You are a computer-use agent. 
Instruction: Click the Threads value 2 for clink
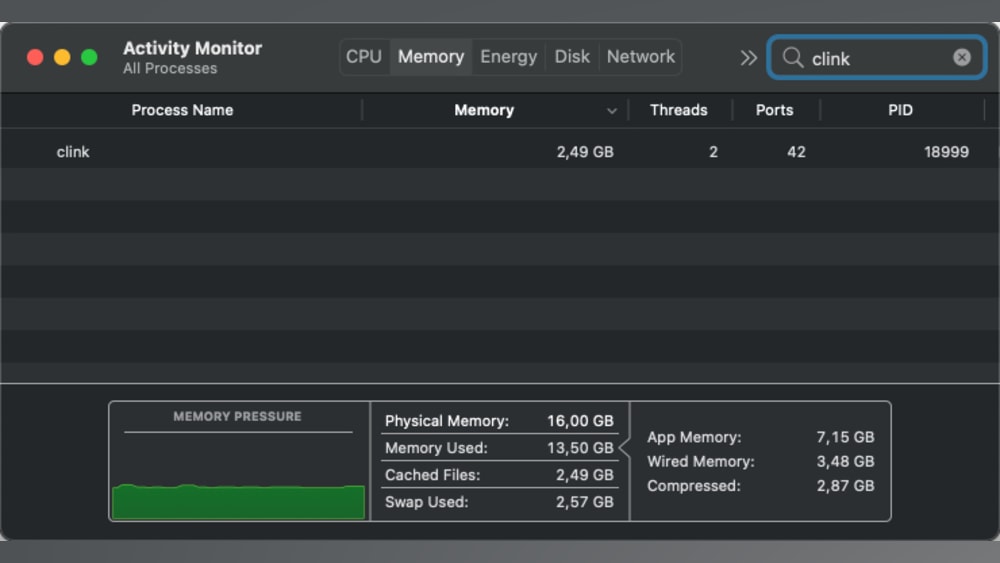coord(713,152)
